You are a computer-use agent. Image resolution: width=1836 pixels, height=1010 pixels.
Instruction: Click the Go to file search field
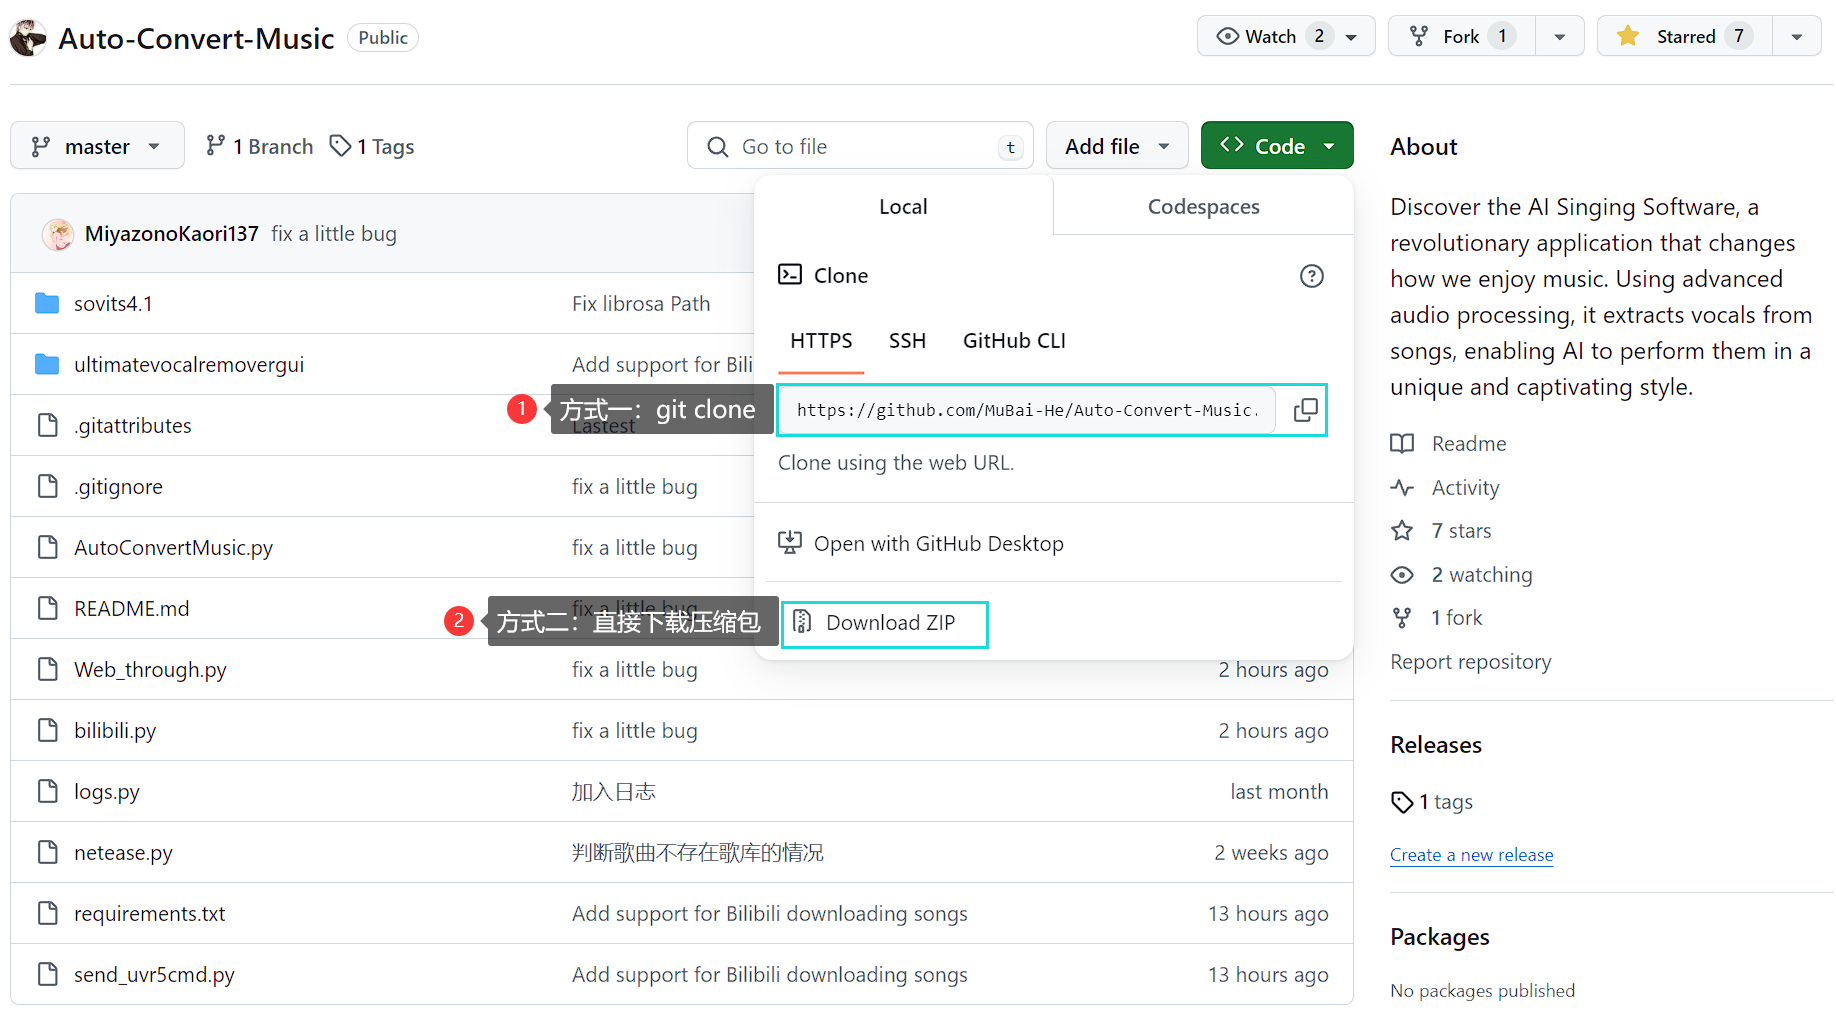pyautogui.click(x=860, y=146)
